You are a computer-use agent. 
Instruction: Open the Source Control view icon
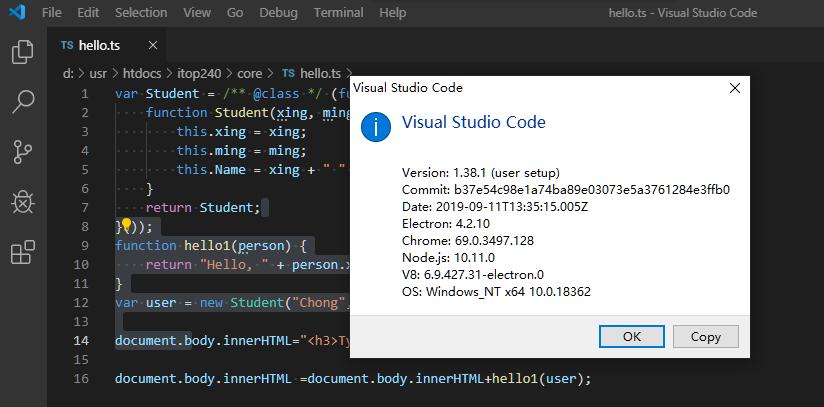tap(23, 152)
